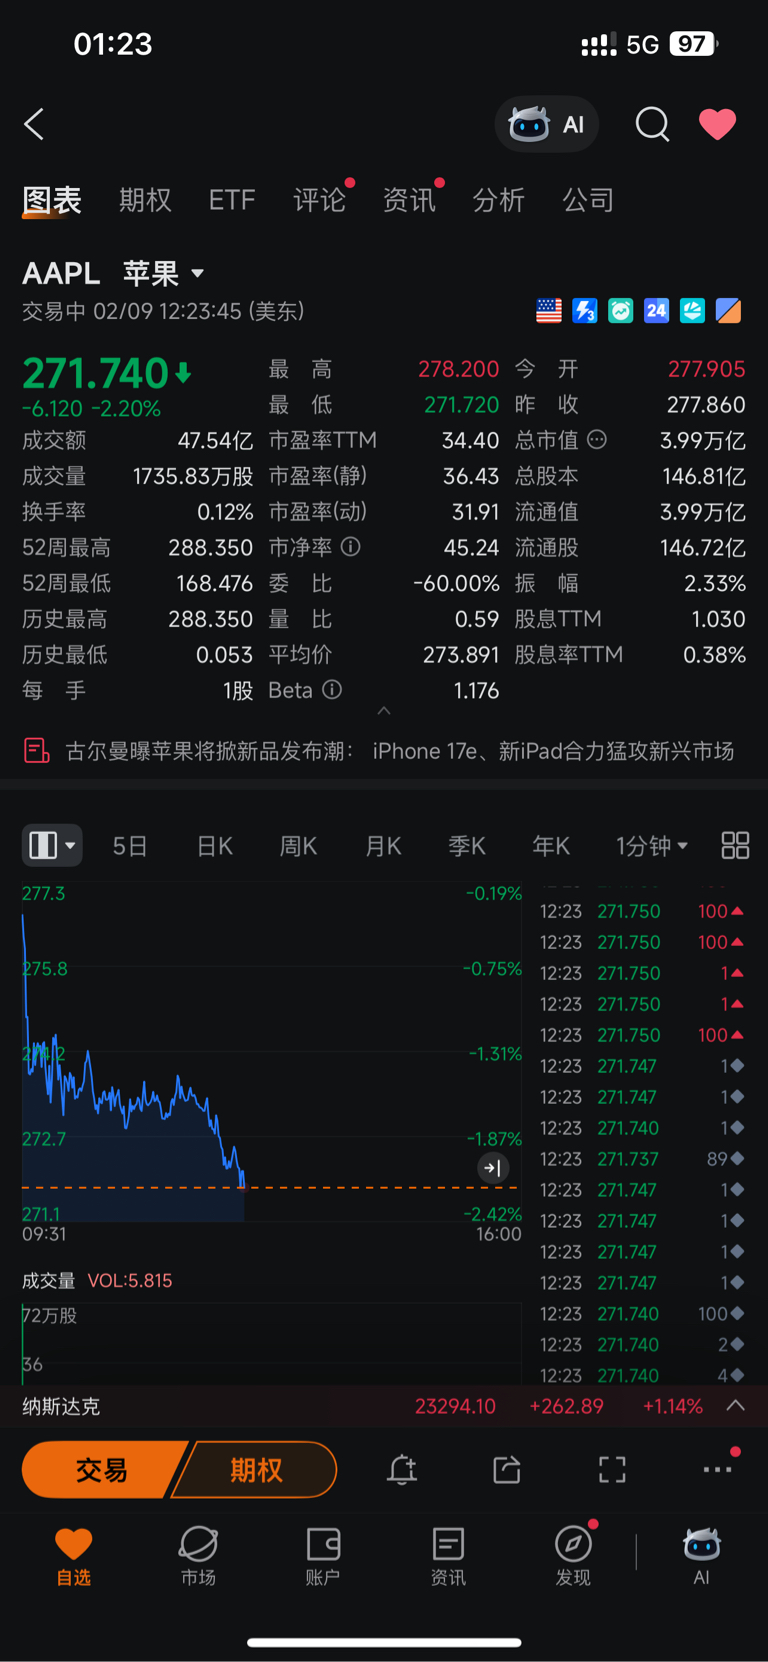Tap the info icon beside Beta
Screen dimensions: 768x1662
(332, 690)
